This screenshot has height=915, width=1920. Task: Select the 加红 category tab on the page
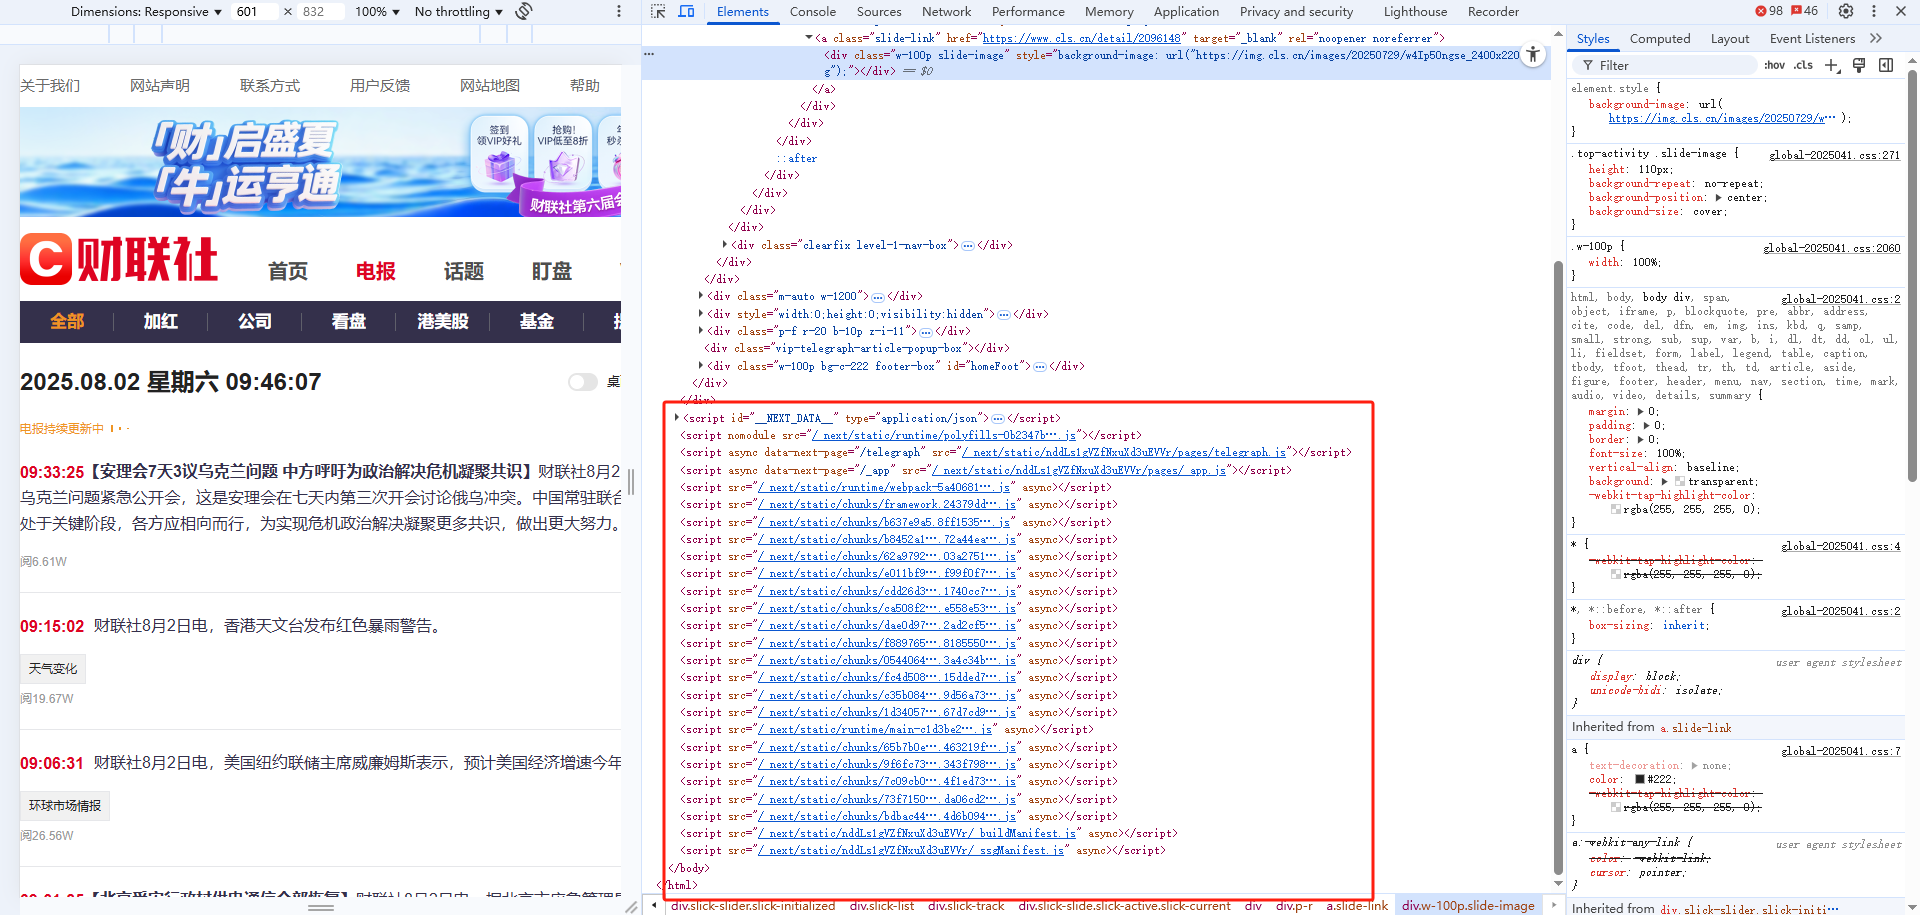pyautogui.click(x=160, y=321)
